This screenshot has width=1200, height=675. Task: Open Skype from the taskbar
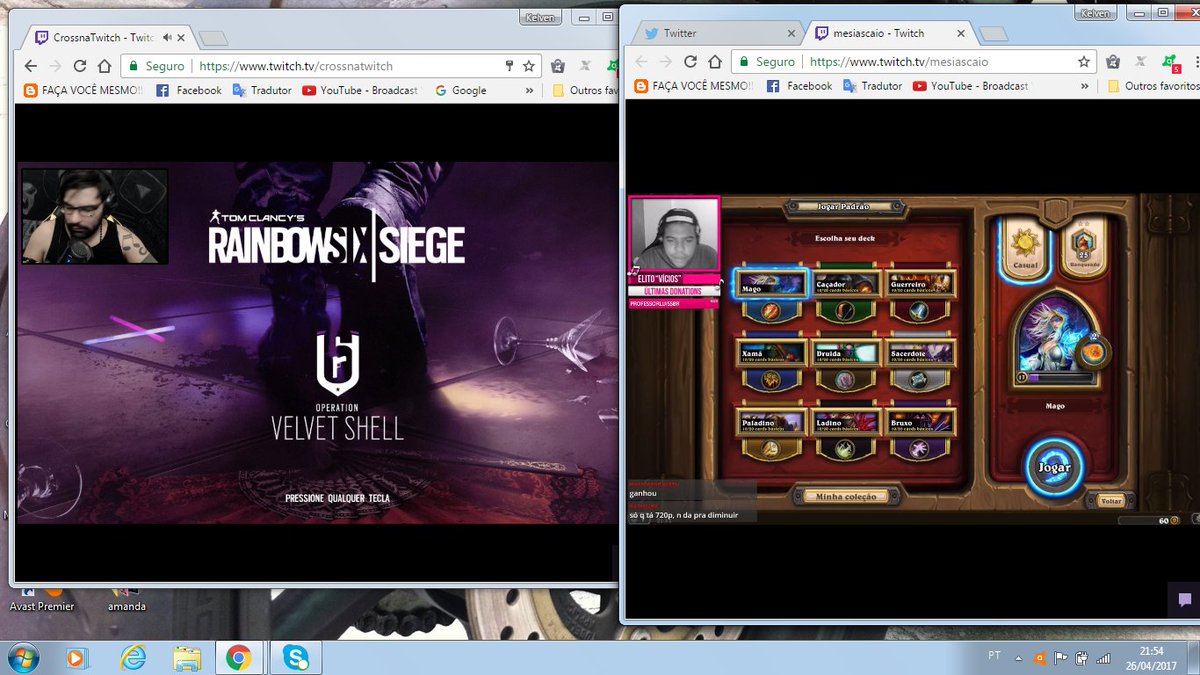[295, 658]
